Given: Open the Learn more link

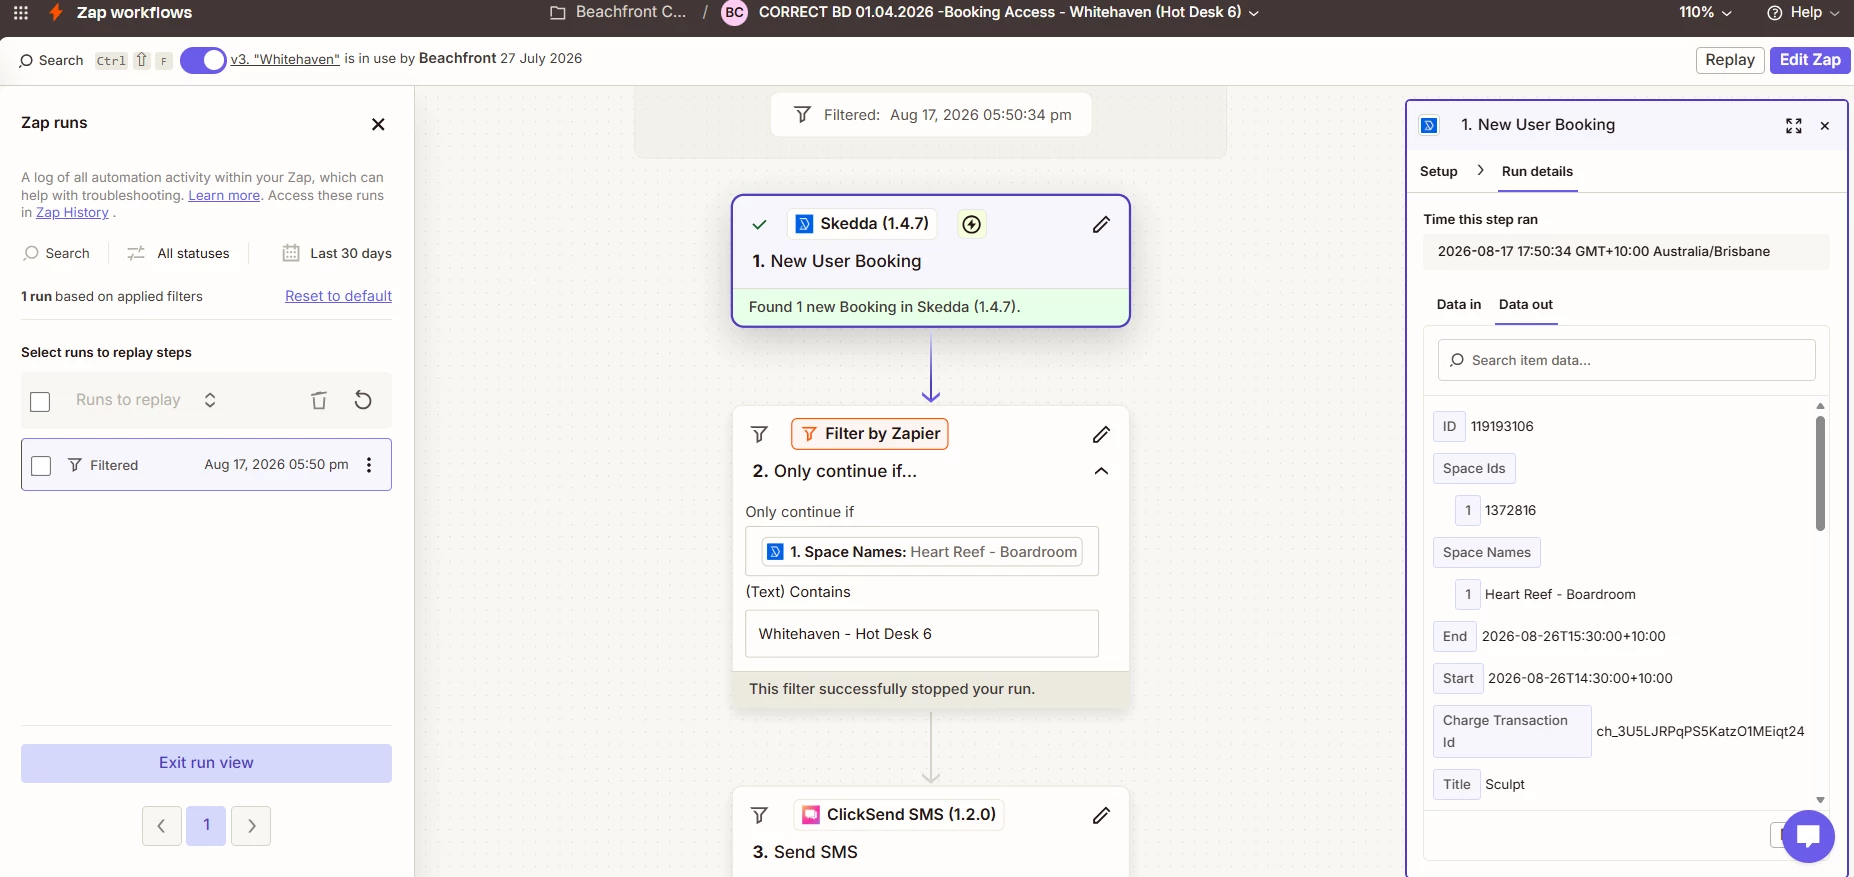Looking at the screenshot, I should 224,196.
